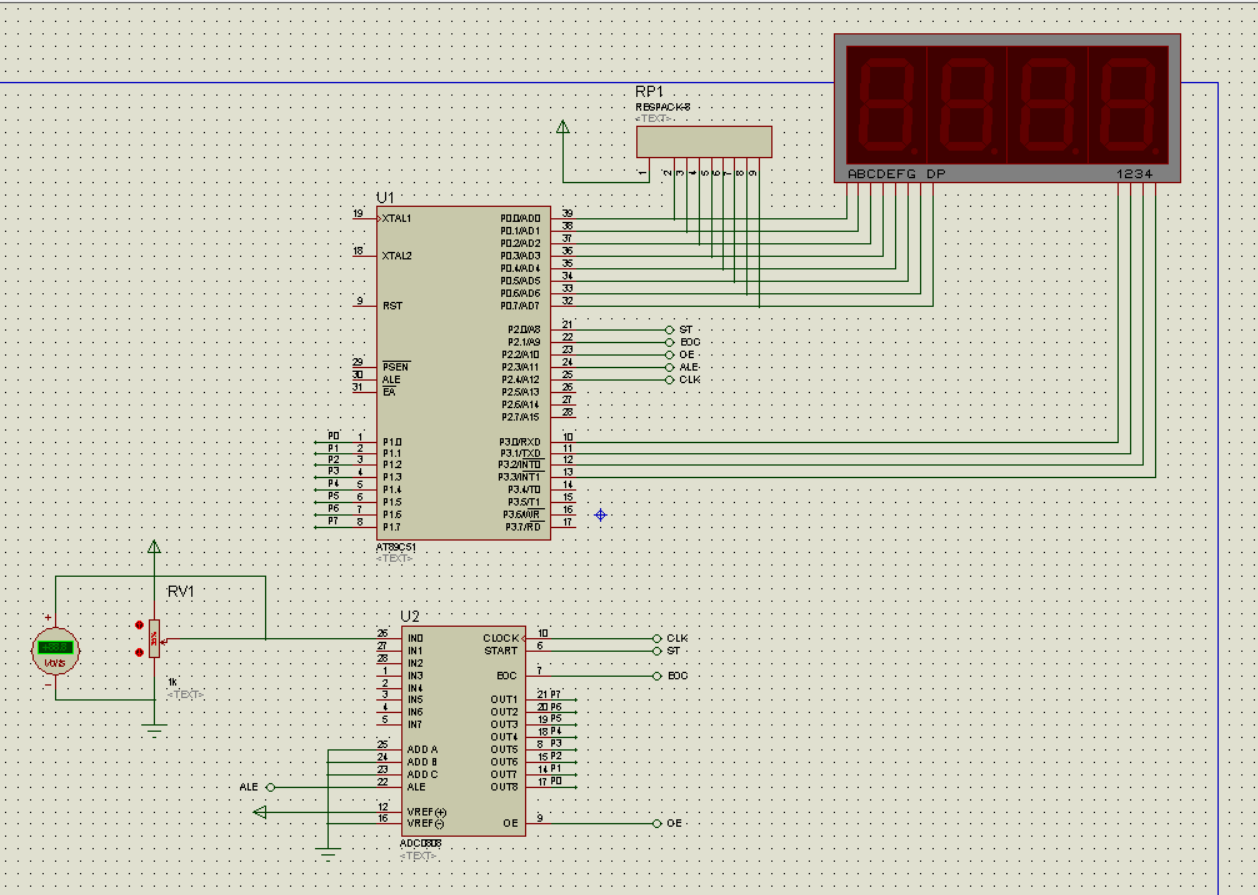Select the AT89C51 microcontroller U1 body
Viewport: 1258px width, 895px height.
pos(463,373)
